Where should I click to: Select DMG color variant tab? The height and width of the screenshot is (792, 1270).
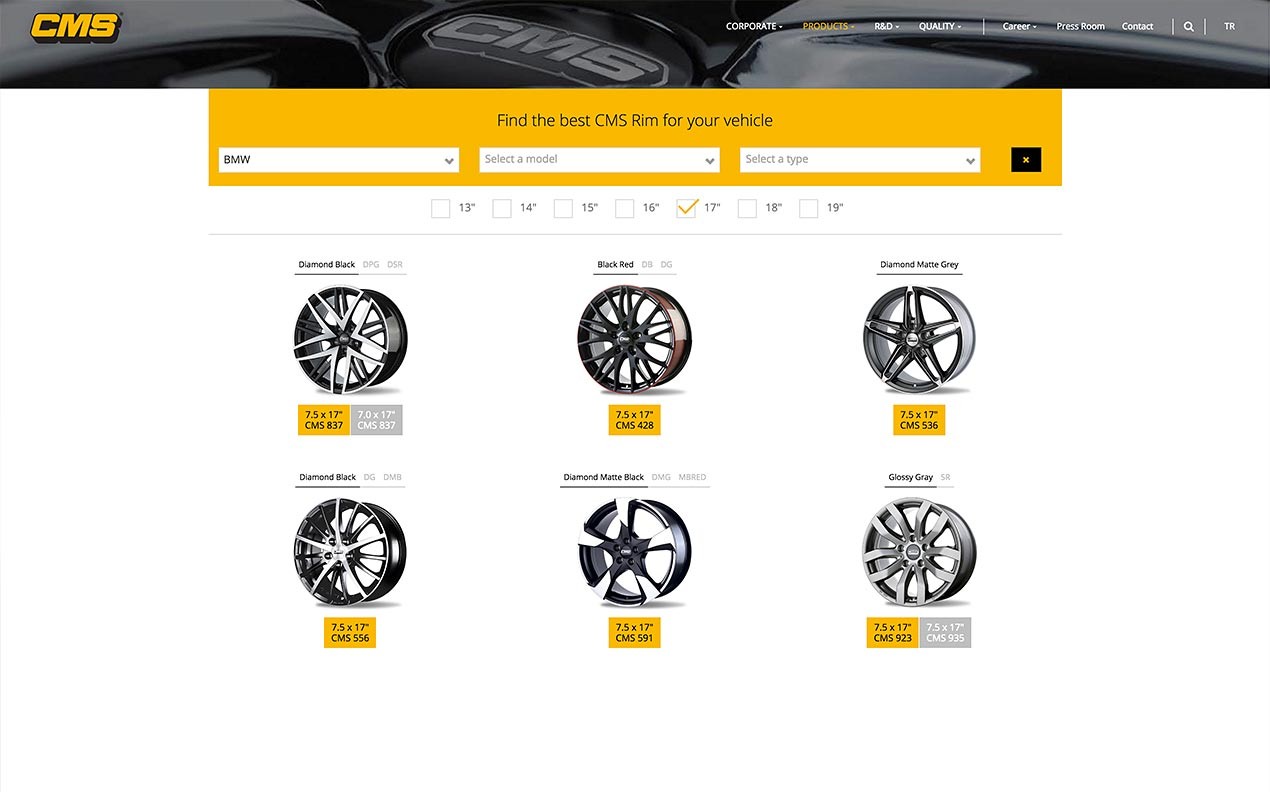click(661, 477)
